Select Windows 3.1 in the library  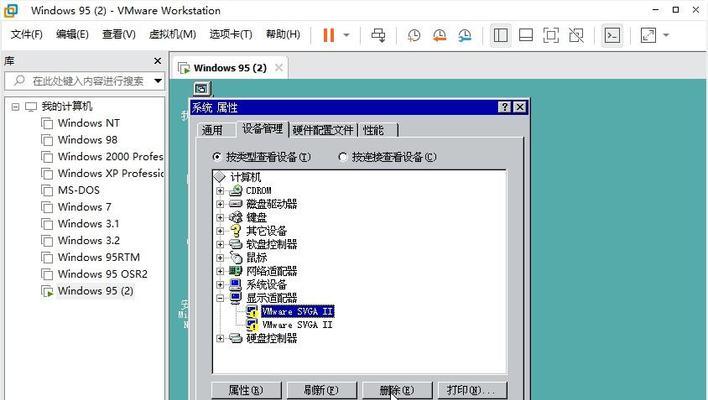point(88,223)
